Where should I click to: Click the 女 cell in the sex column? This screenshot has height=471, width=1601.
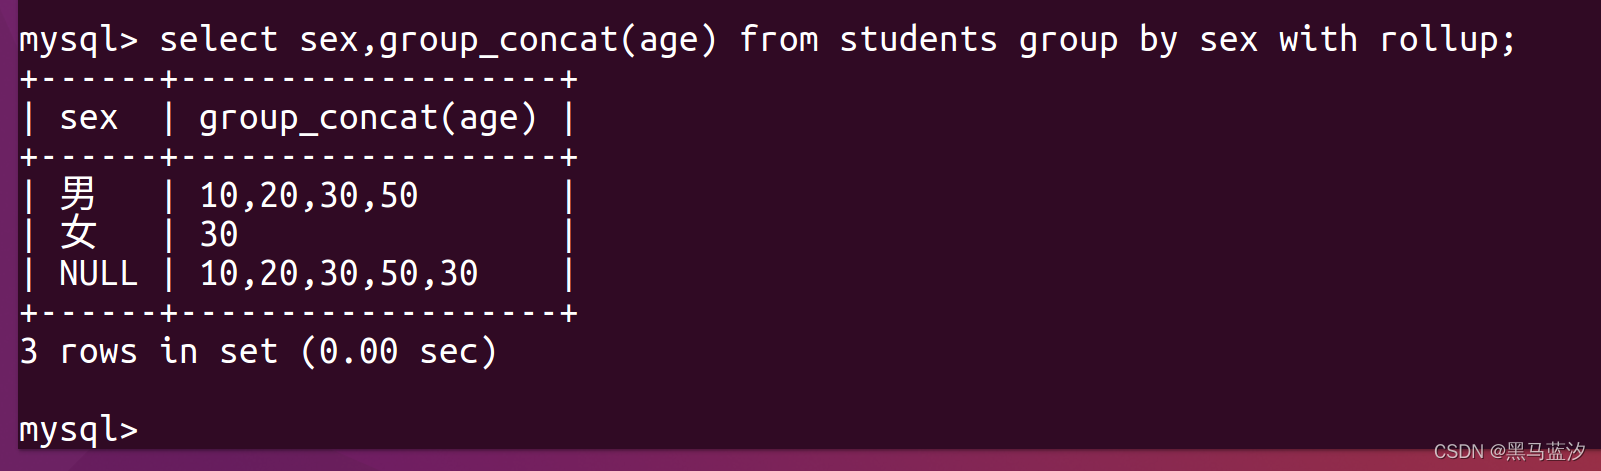pyautogui.click(x=78, y=233)
